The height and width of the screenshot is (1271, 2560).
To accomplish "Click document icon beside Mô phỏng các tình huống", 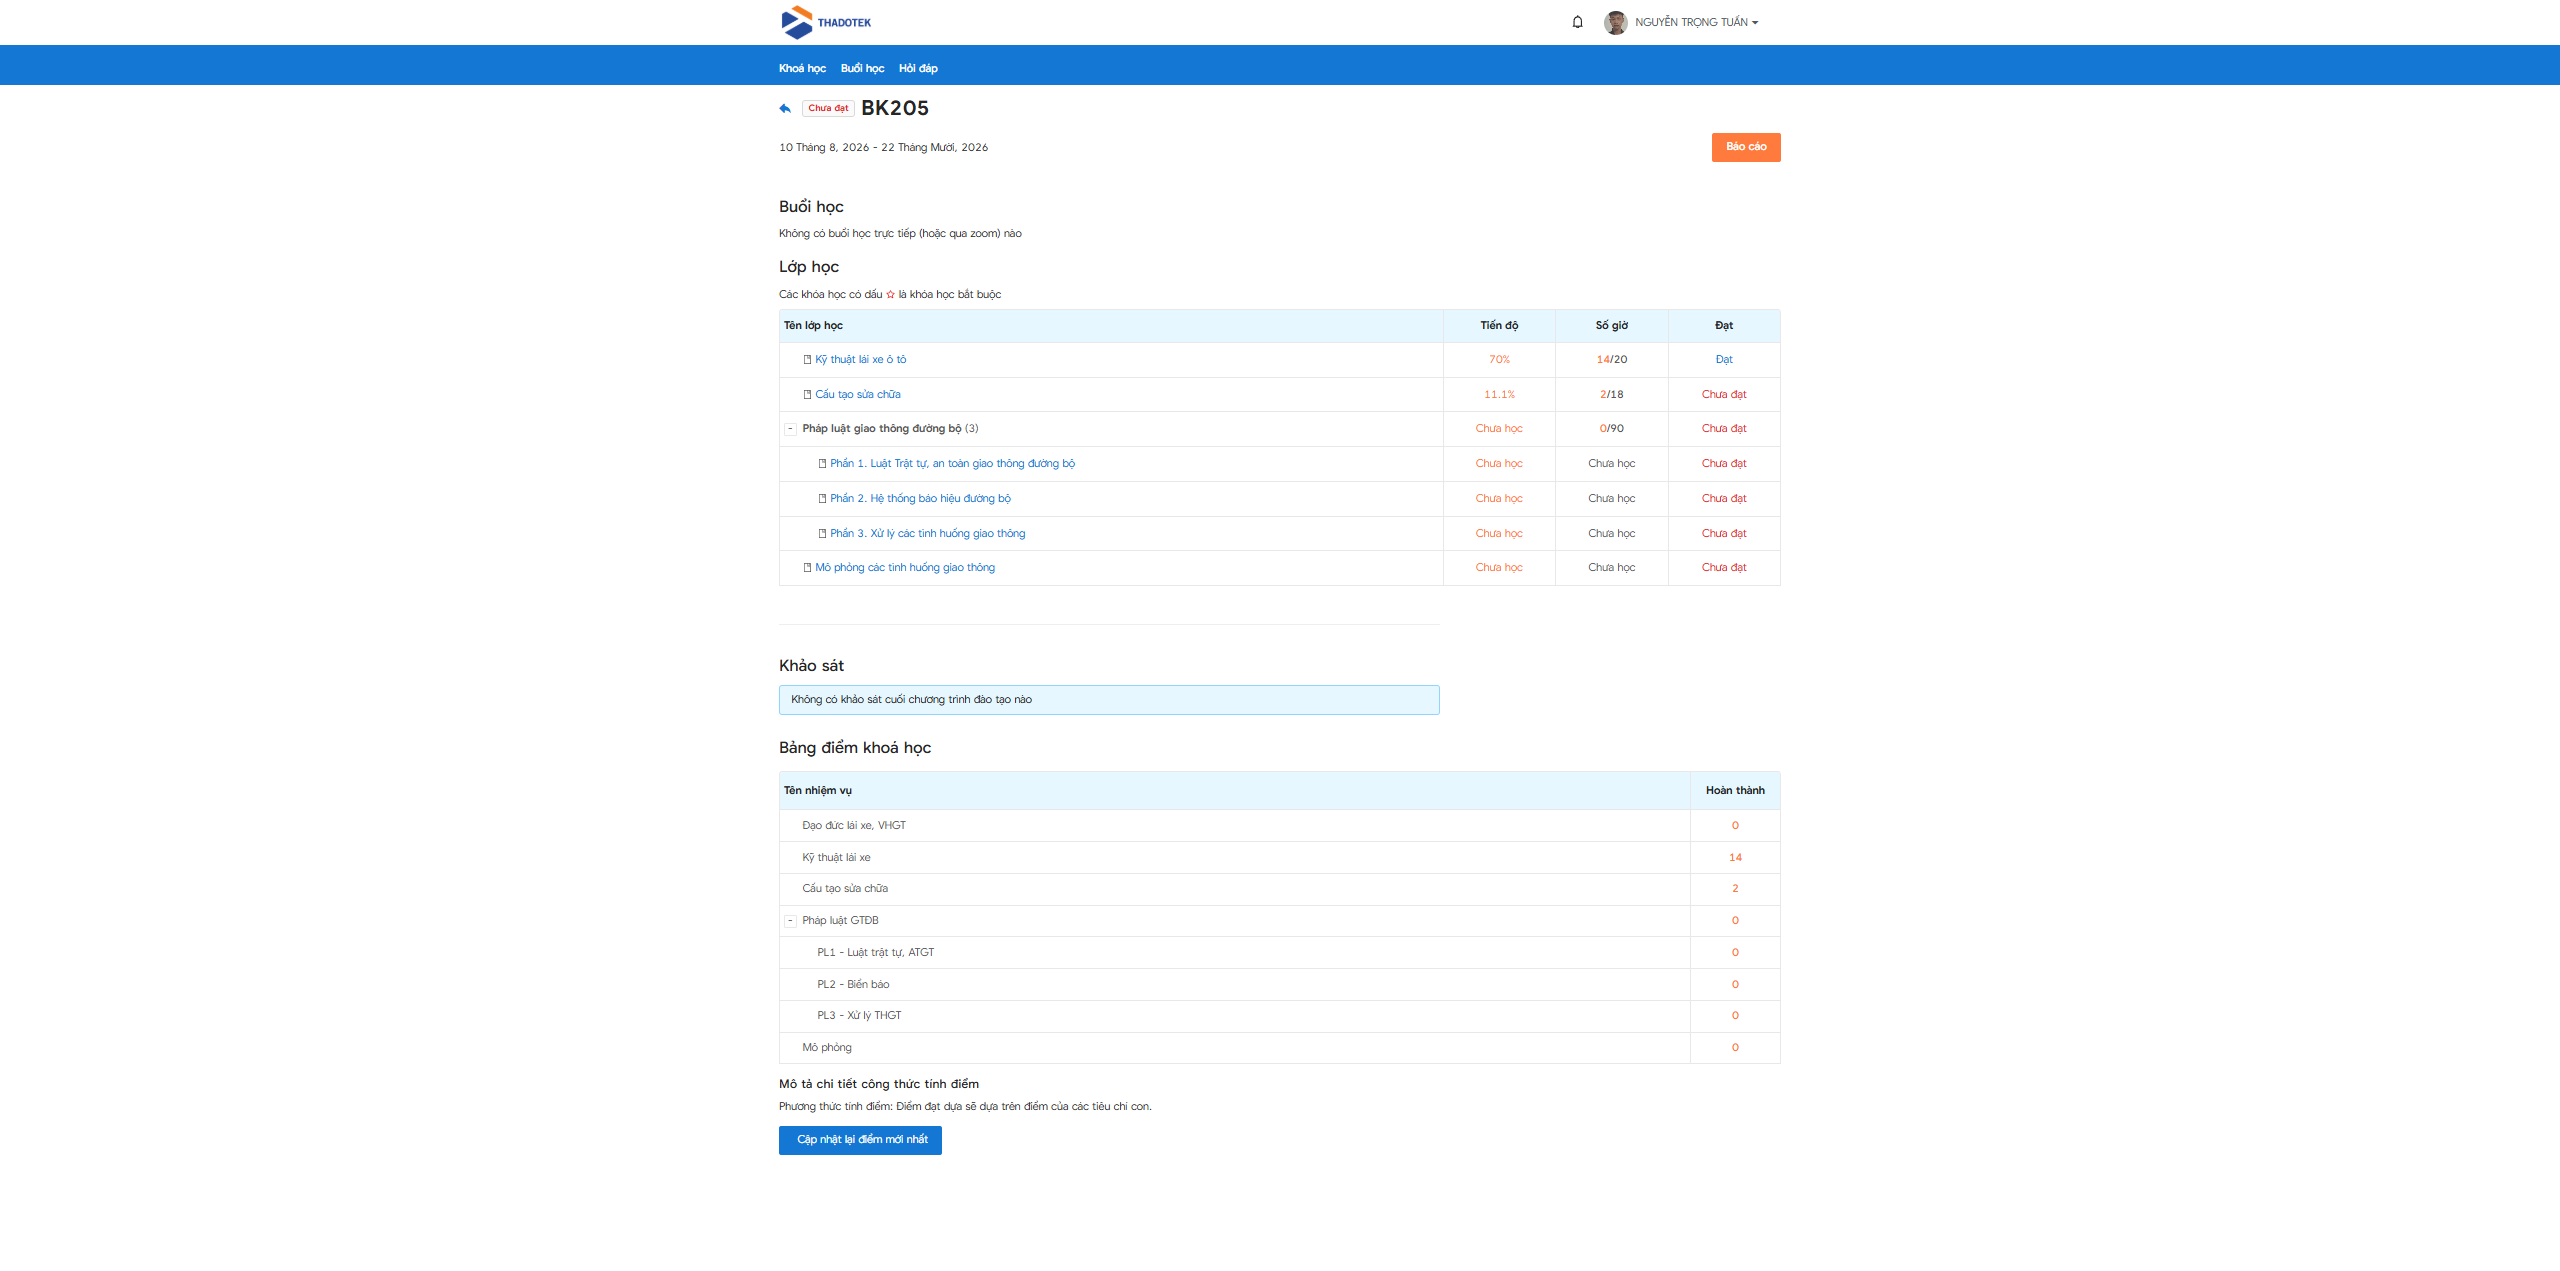I will [807, 568].
